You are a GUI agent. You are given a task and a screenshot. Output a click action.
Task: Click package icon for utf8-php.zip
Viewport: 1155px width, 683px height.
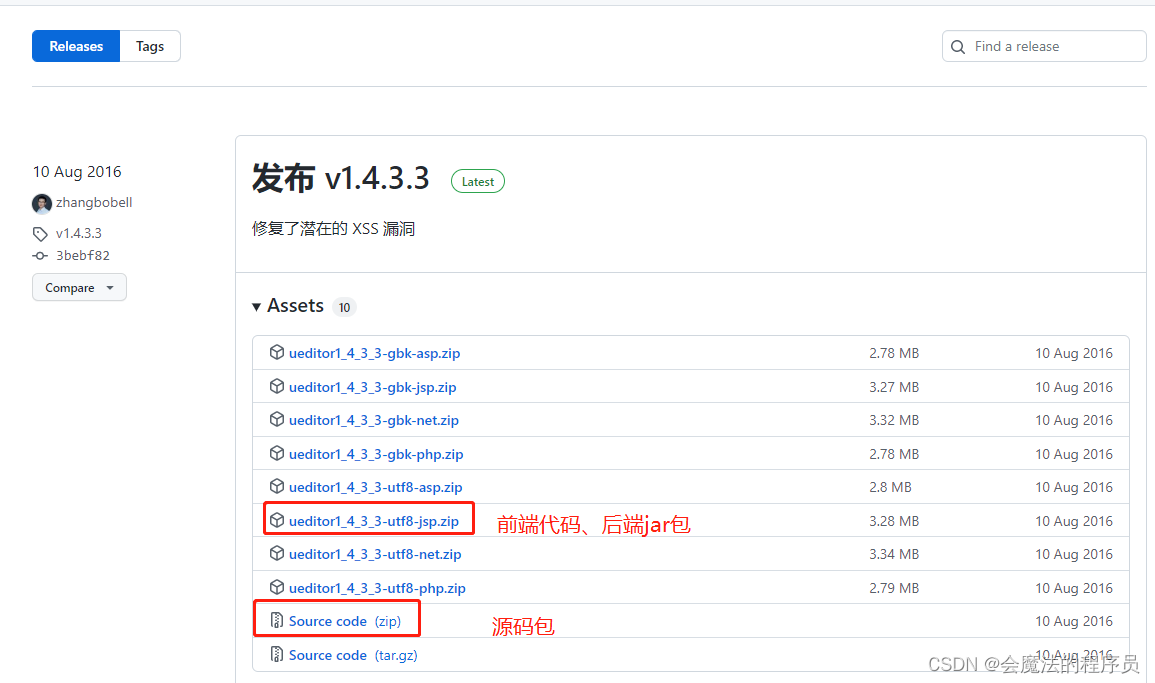point(277,587)
